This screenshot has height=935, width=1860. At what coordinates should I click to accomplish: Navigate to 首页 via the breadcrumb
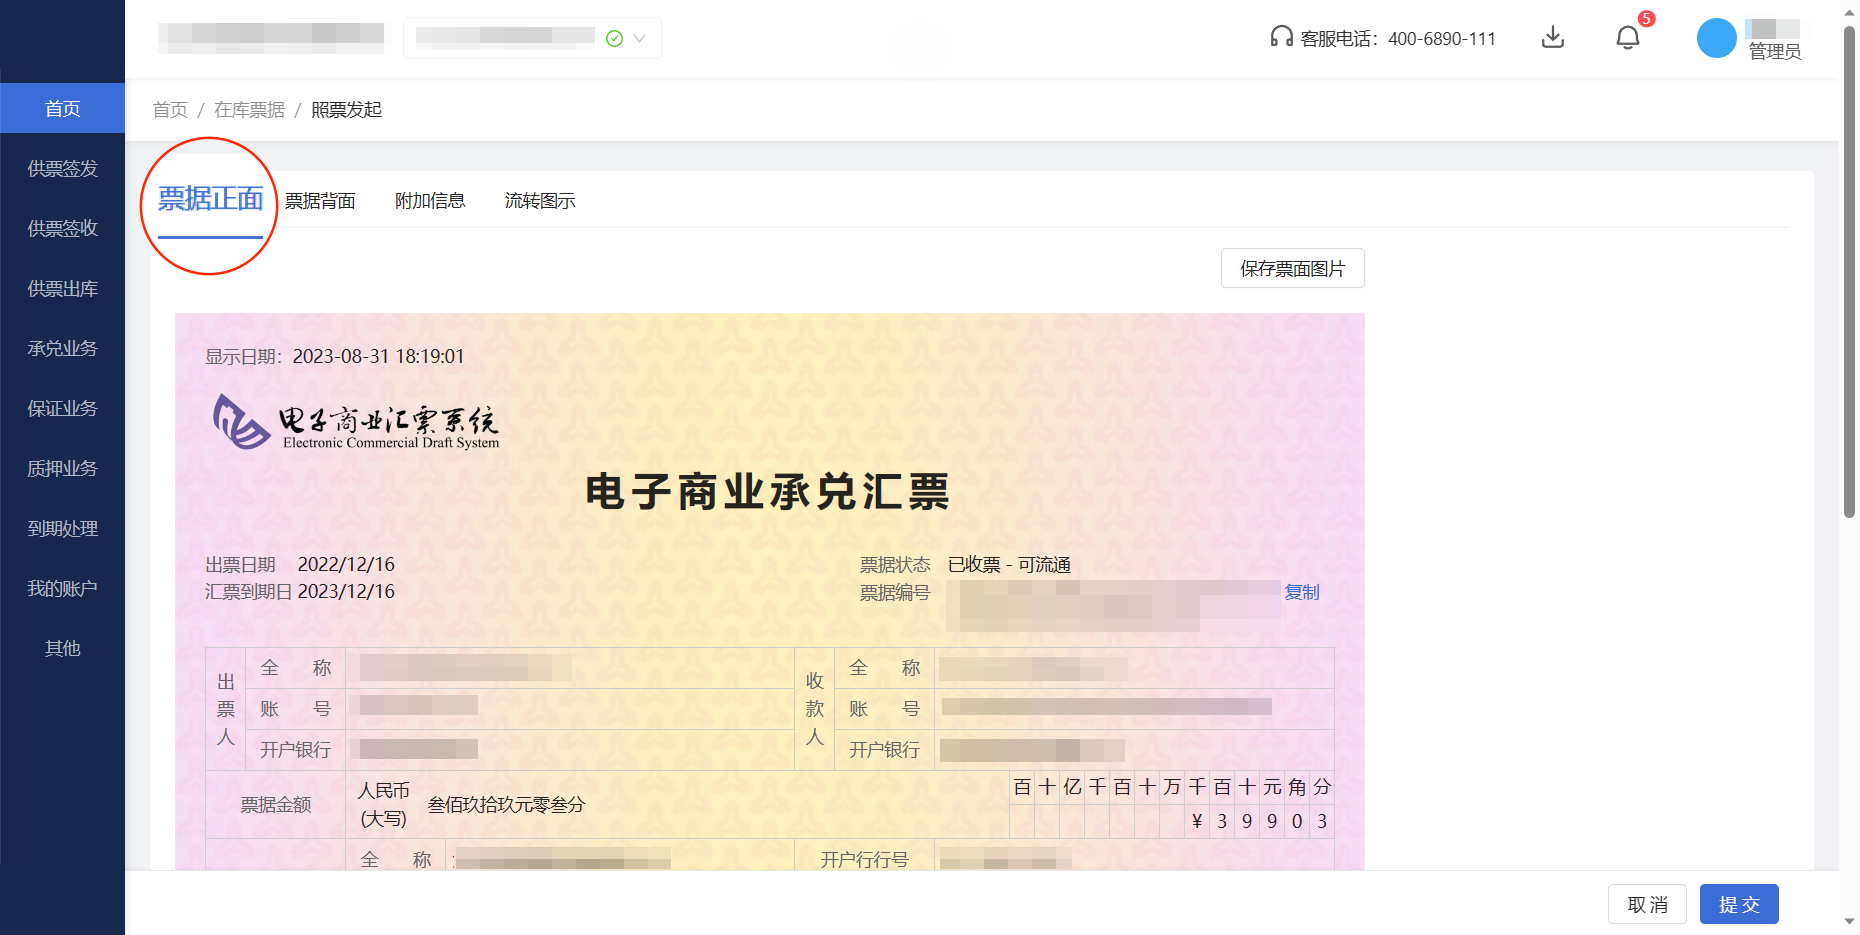[169, 109]
